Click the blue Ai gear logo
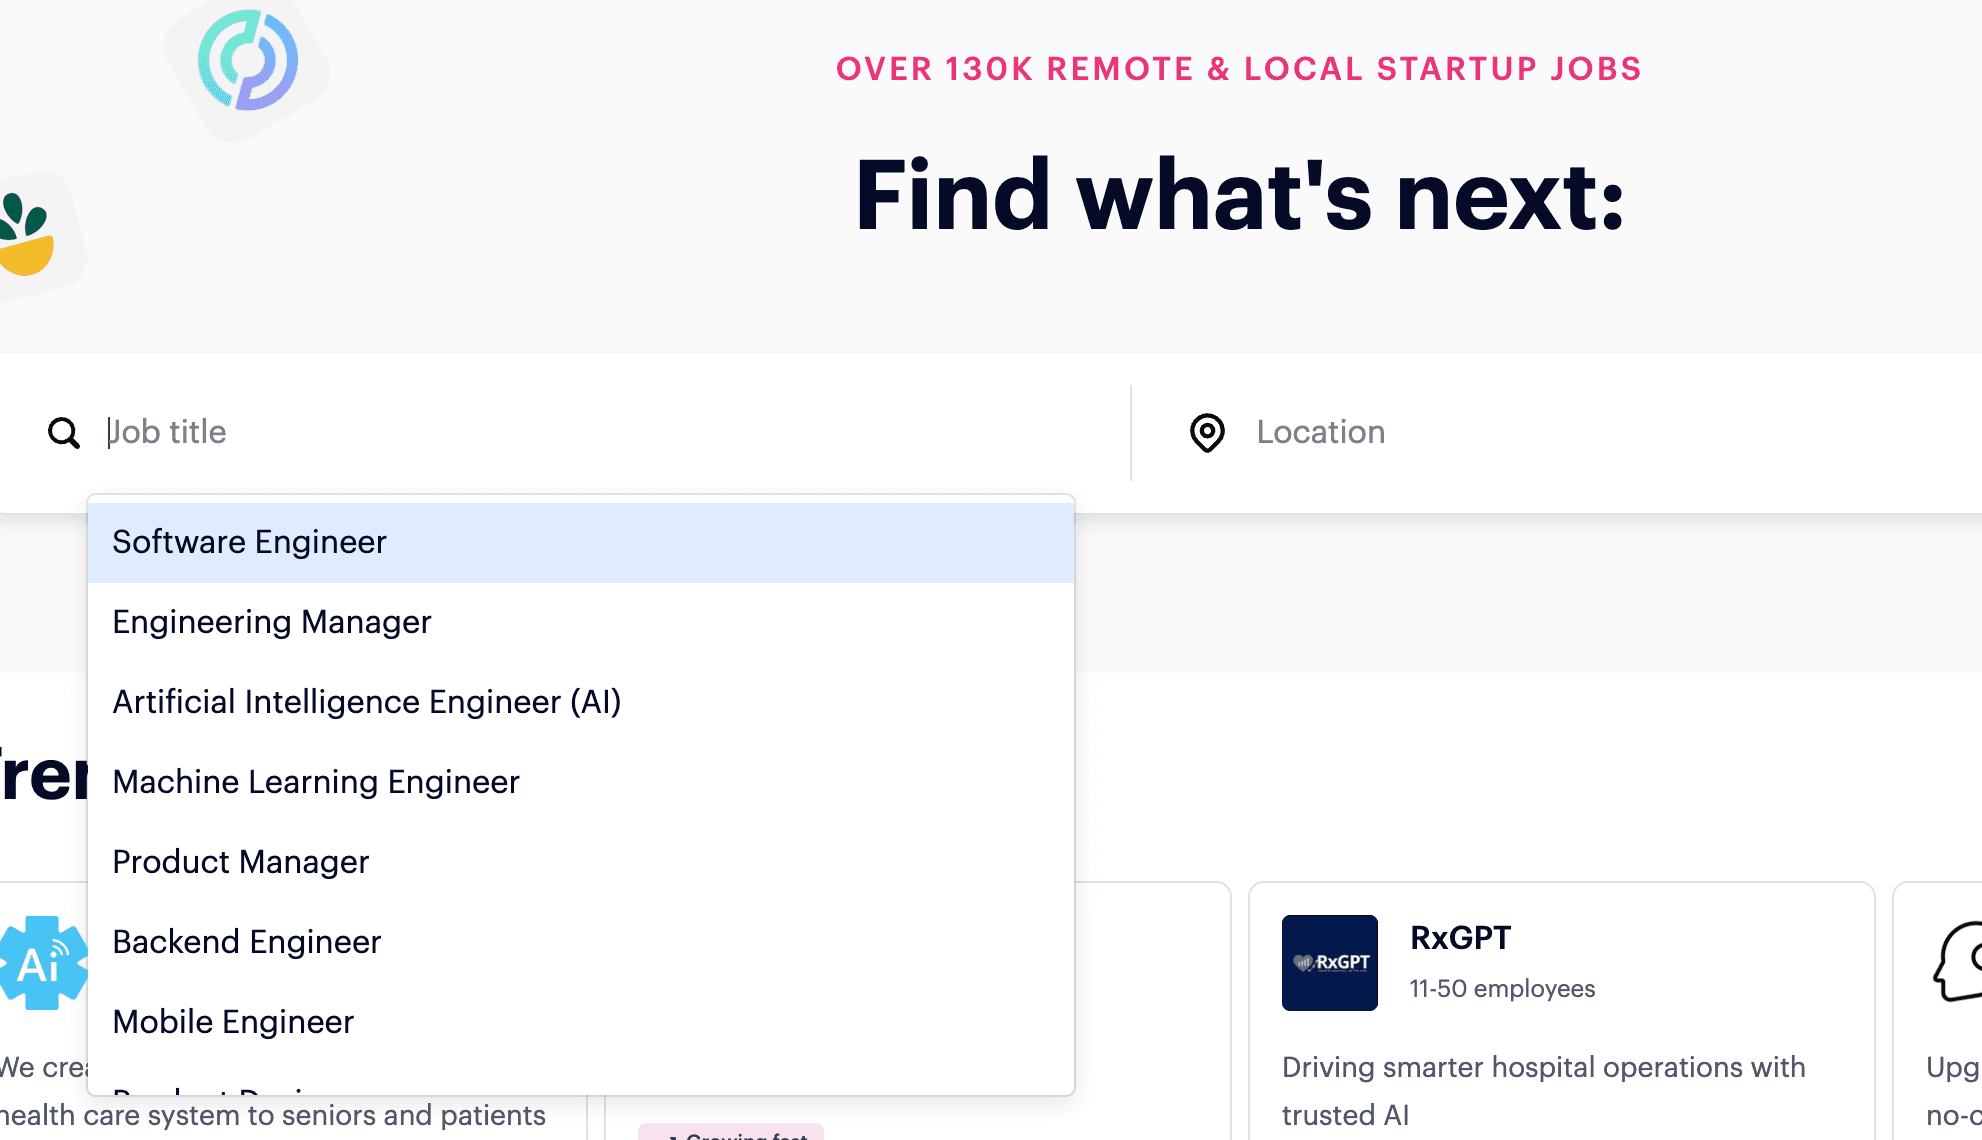This screenshot has height=1140, width=1982. [43, 963]
